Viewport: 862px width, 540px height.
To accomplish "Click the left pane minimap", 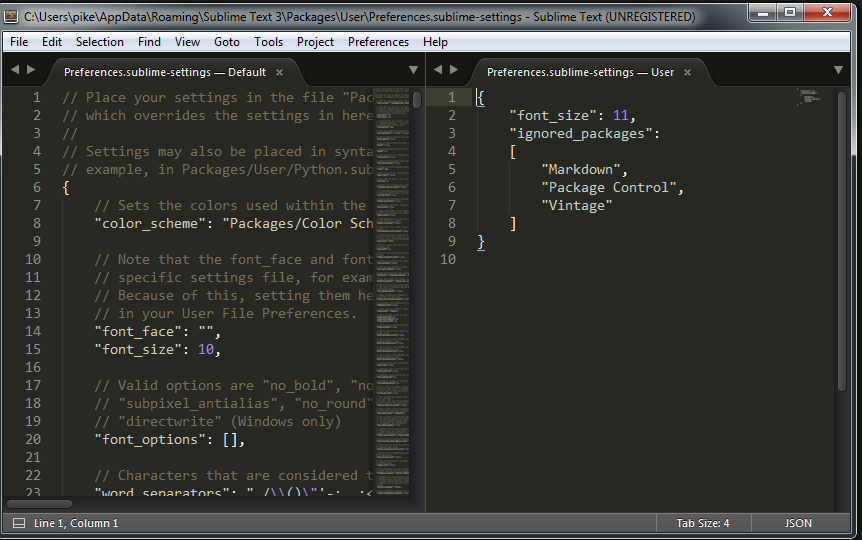I will [x=393, y=291].
